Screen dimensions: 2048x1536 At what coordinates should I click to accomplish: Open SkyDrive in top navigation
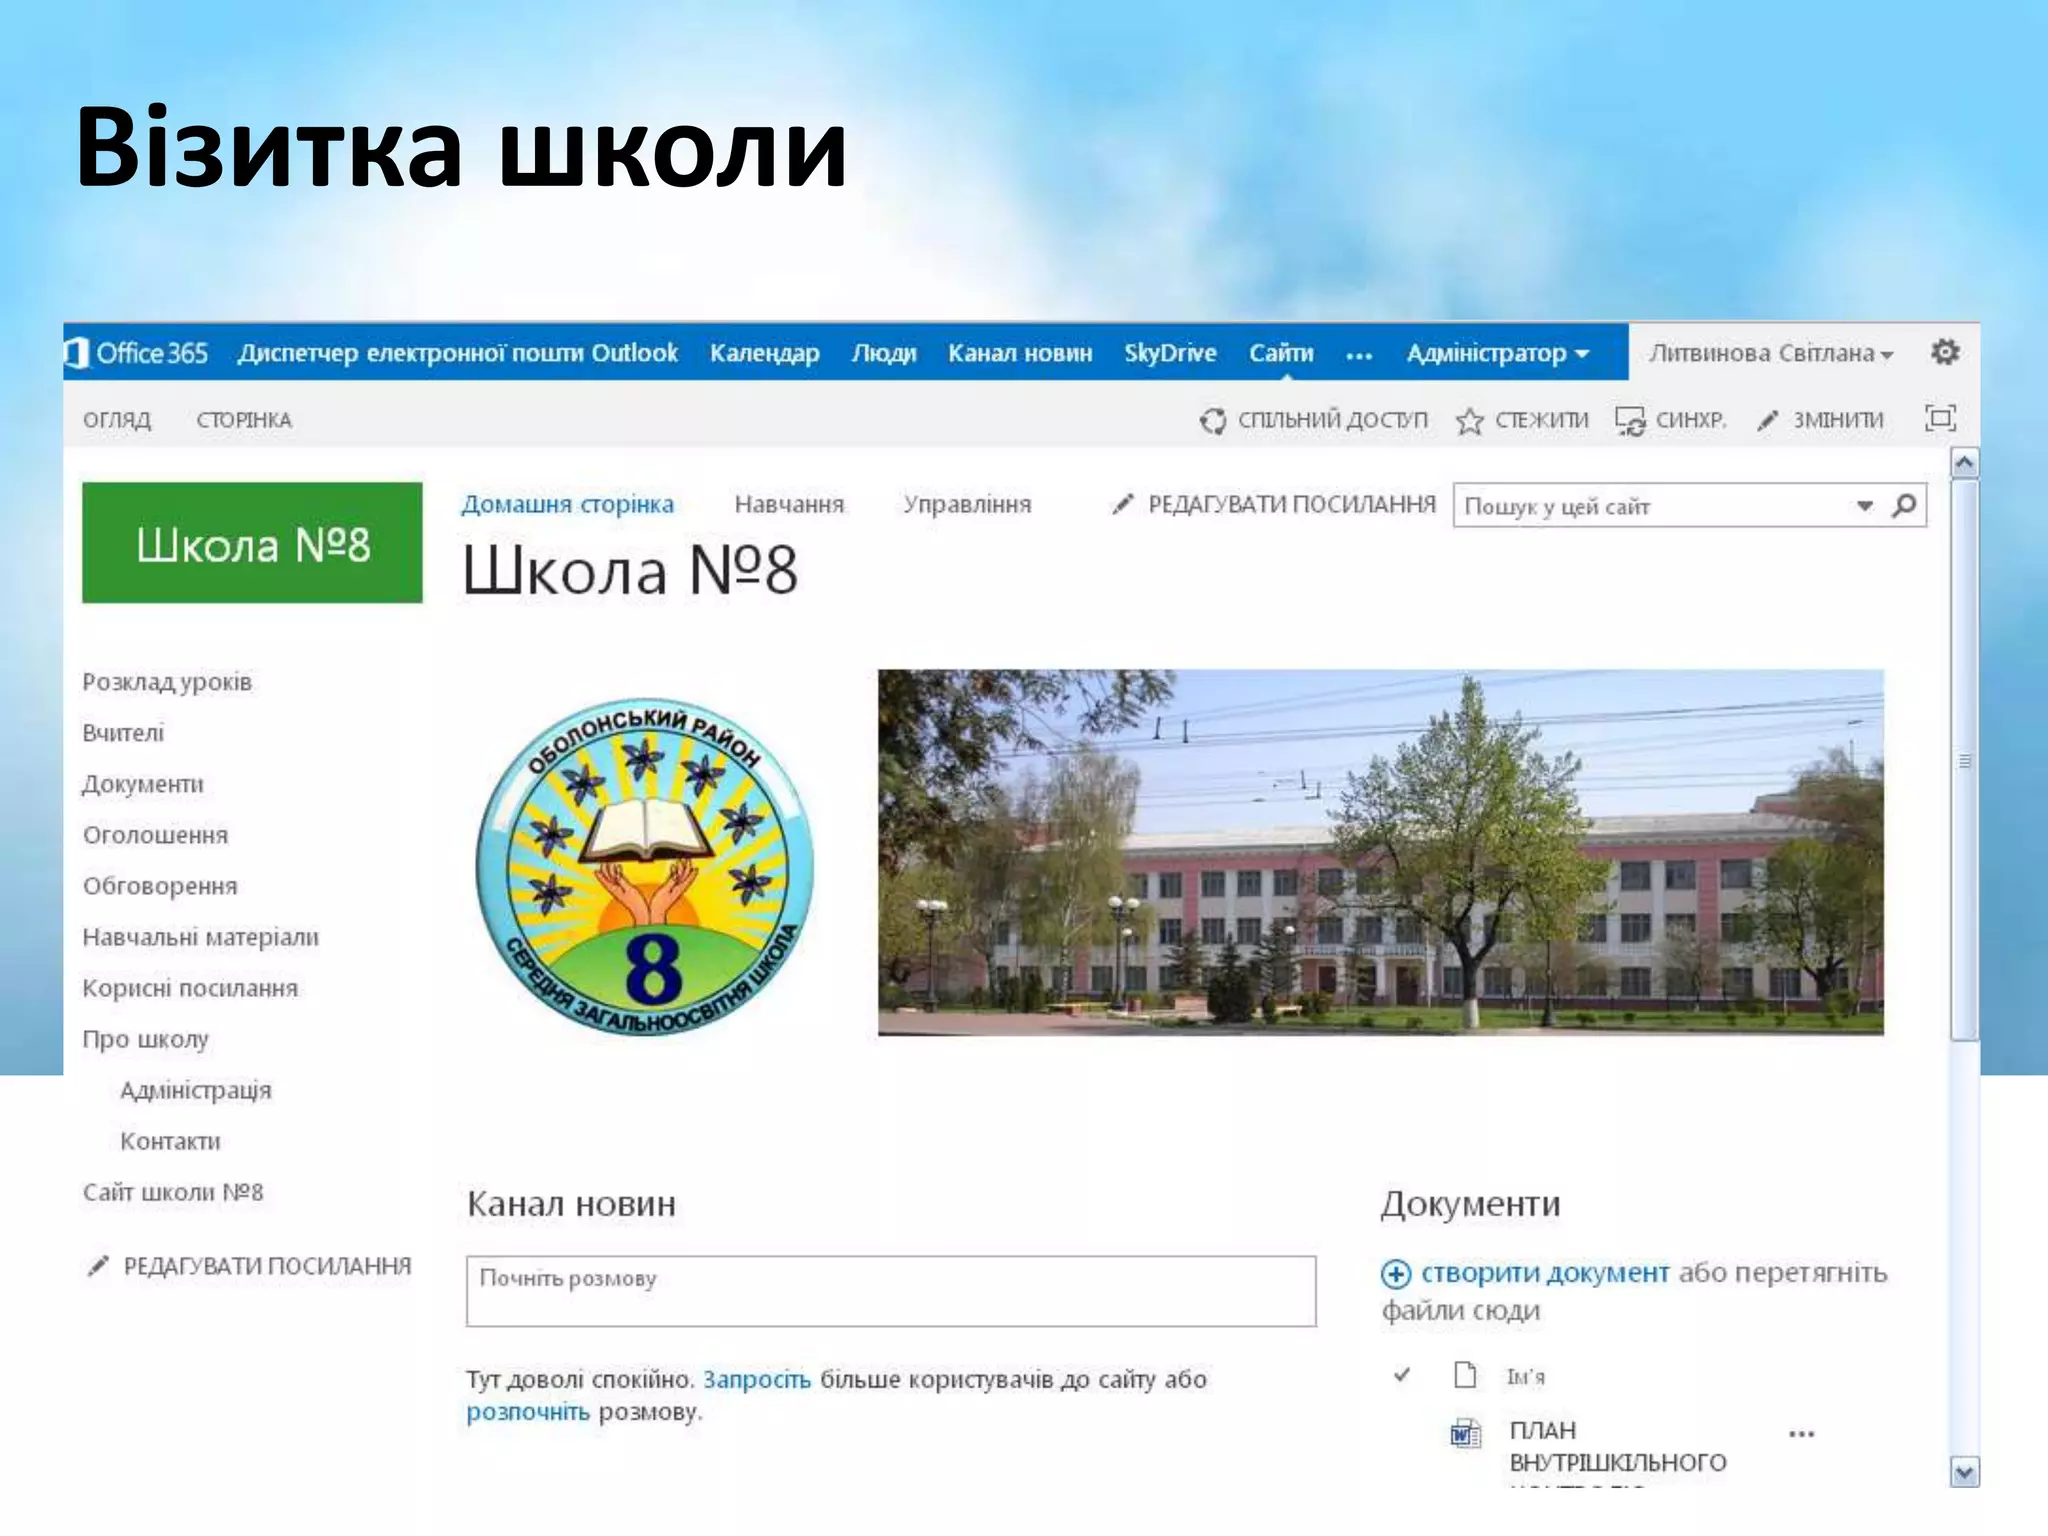click(x=1170, y=353)
